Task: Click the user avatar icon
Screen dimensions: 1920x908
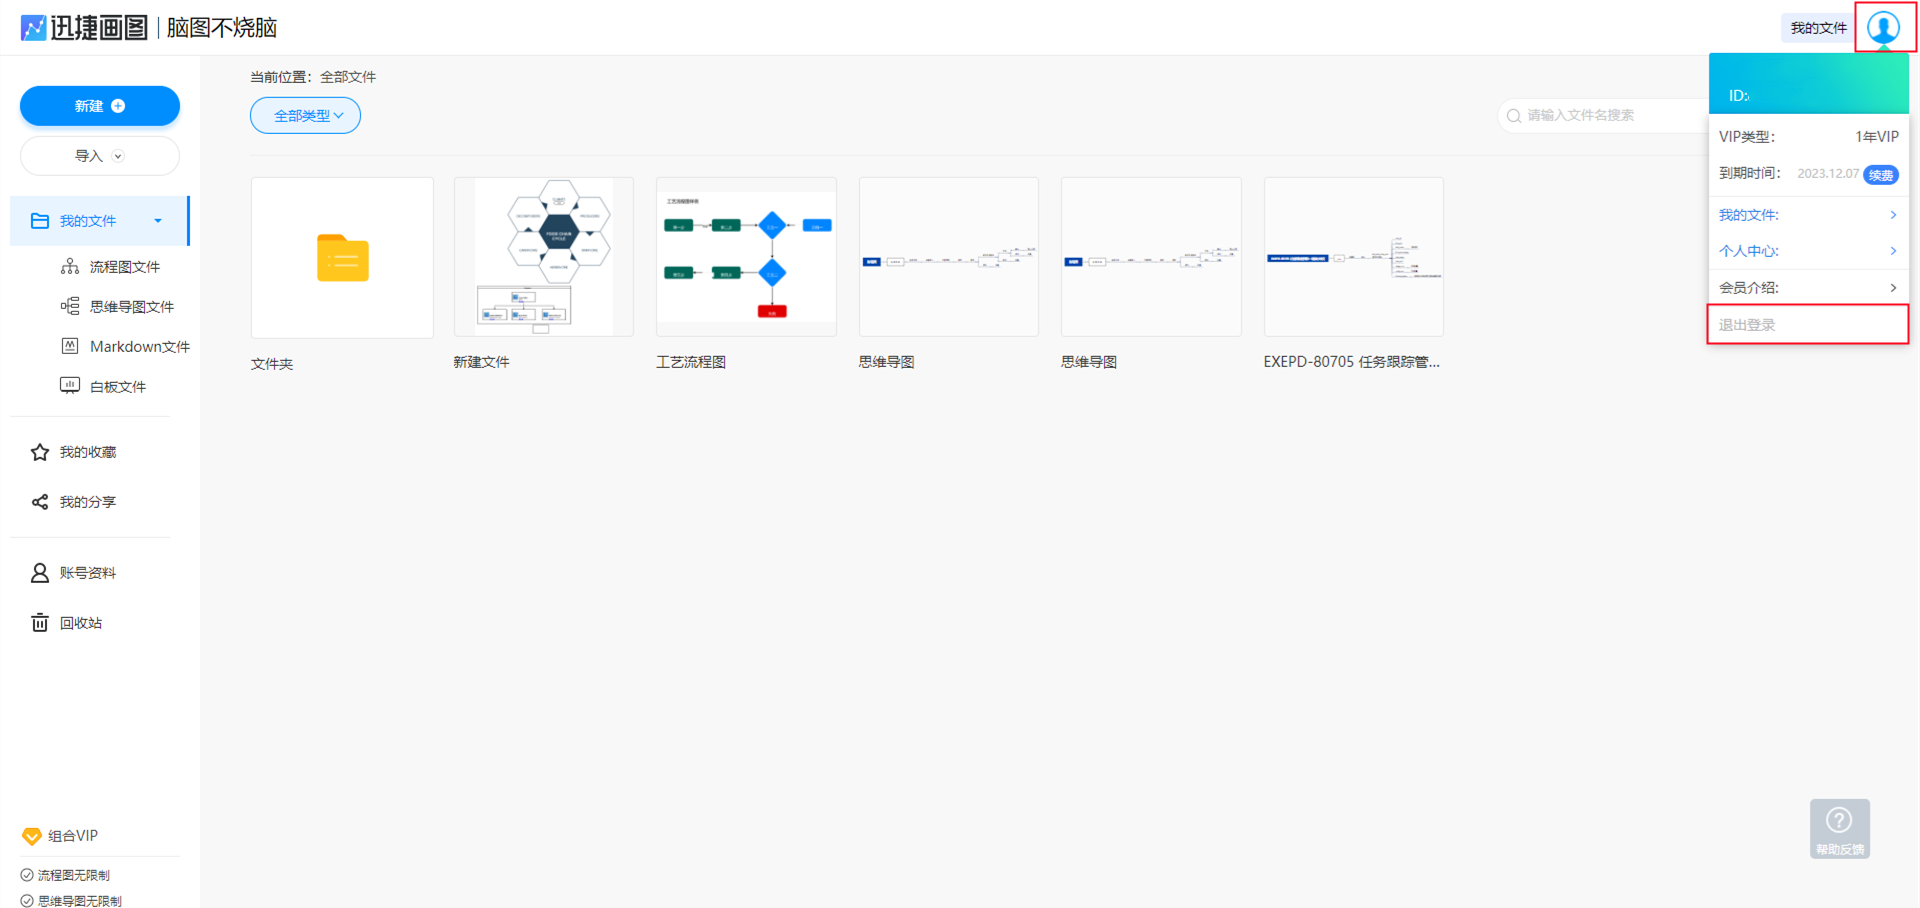Action: [1884, 27]
